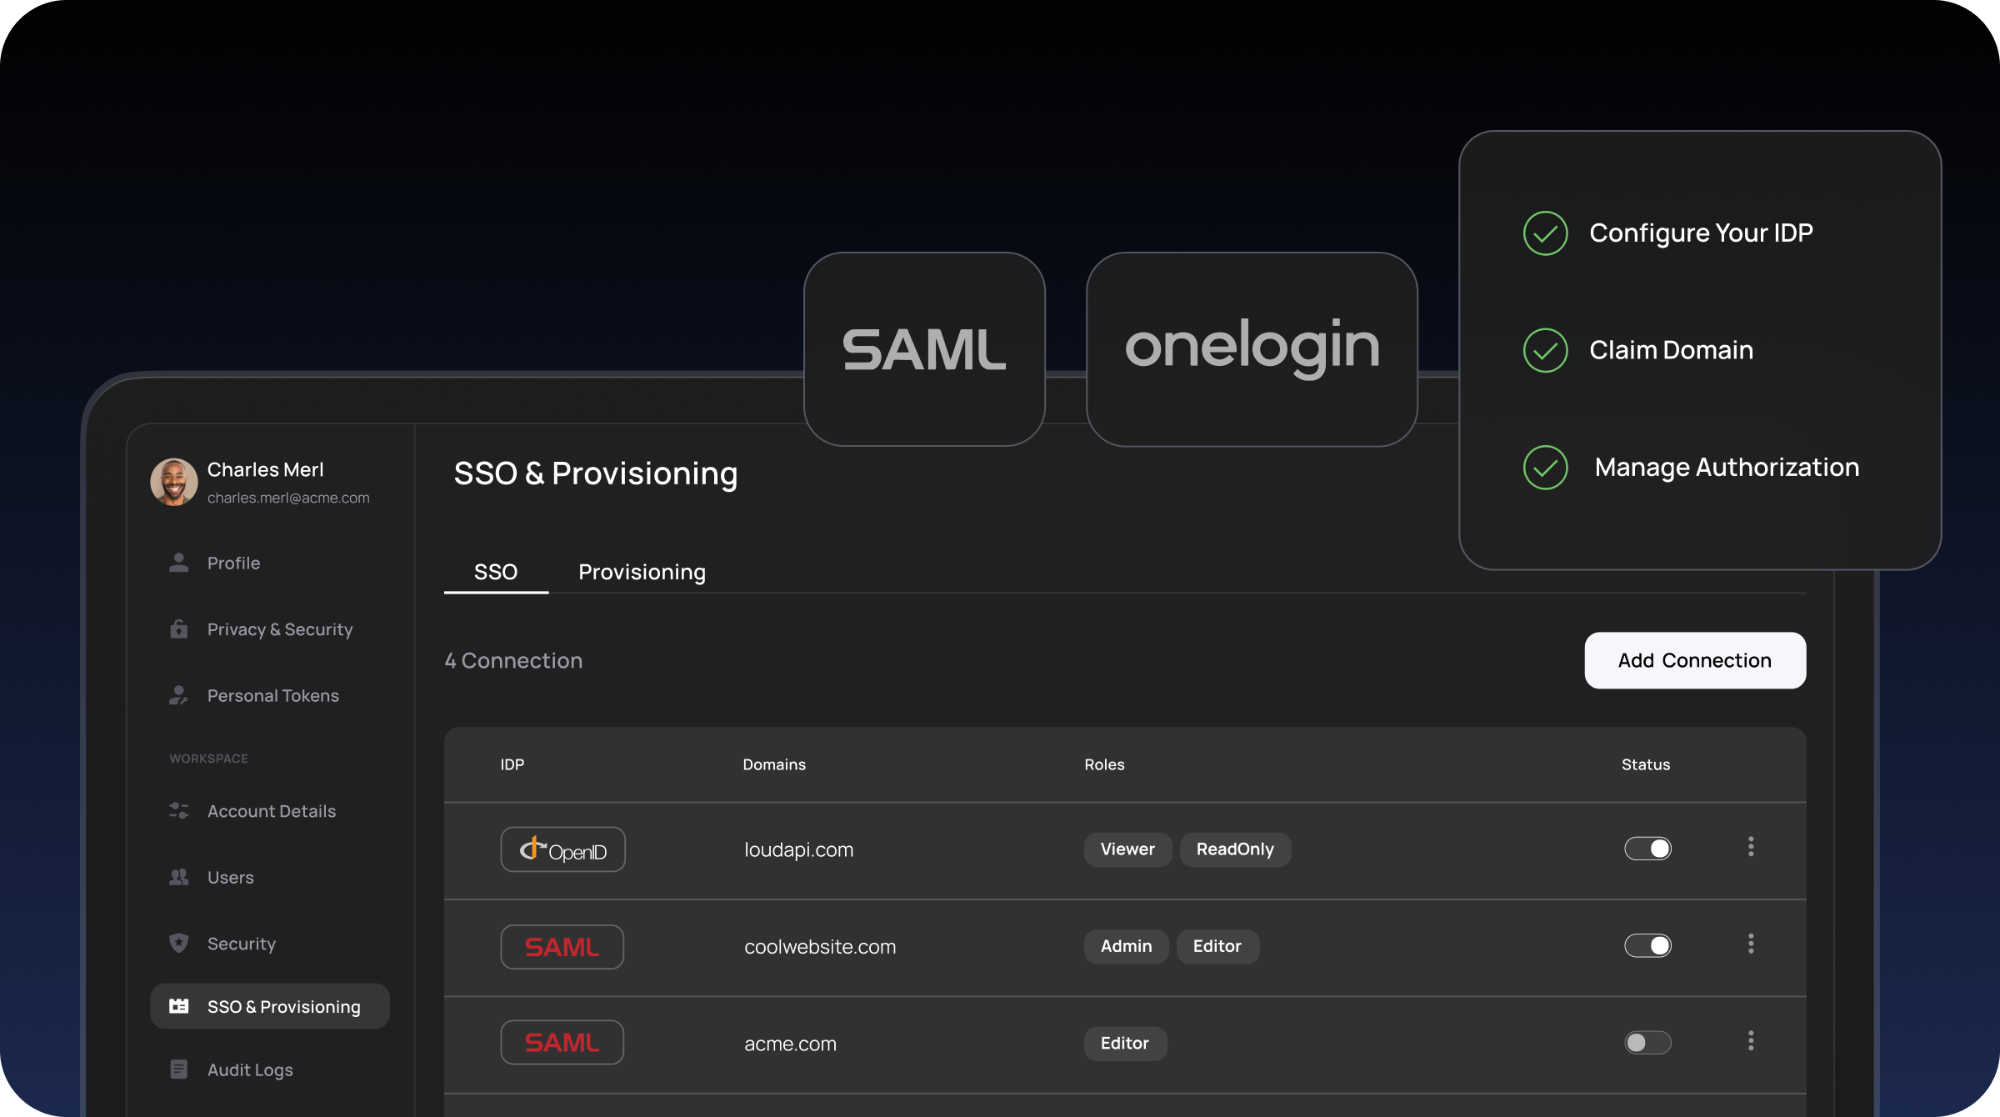Click the Configure Your IDP checkmark icon
The image size is (2000, 1117).
pos(1545,233)
